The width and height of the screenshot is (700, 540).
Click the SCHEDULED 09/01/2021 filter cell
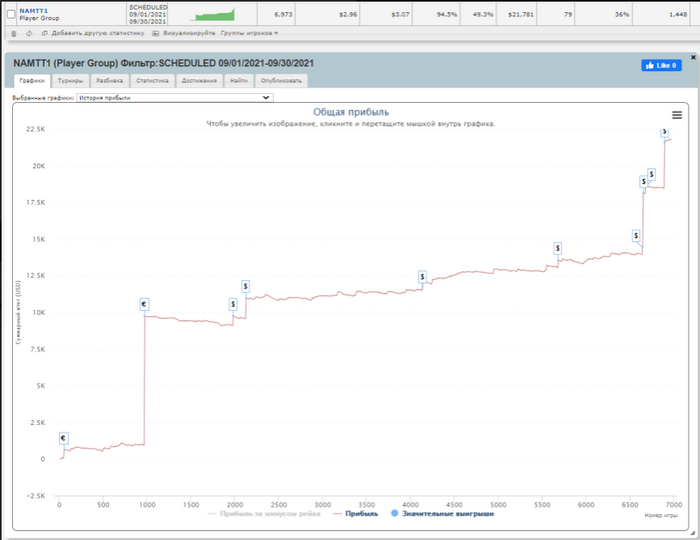point(148,14)
